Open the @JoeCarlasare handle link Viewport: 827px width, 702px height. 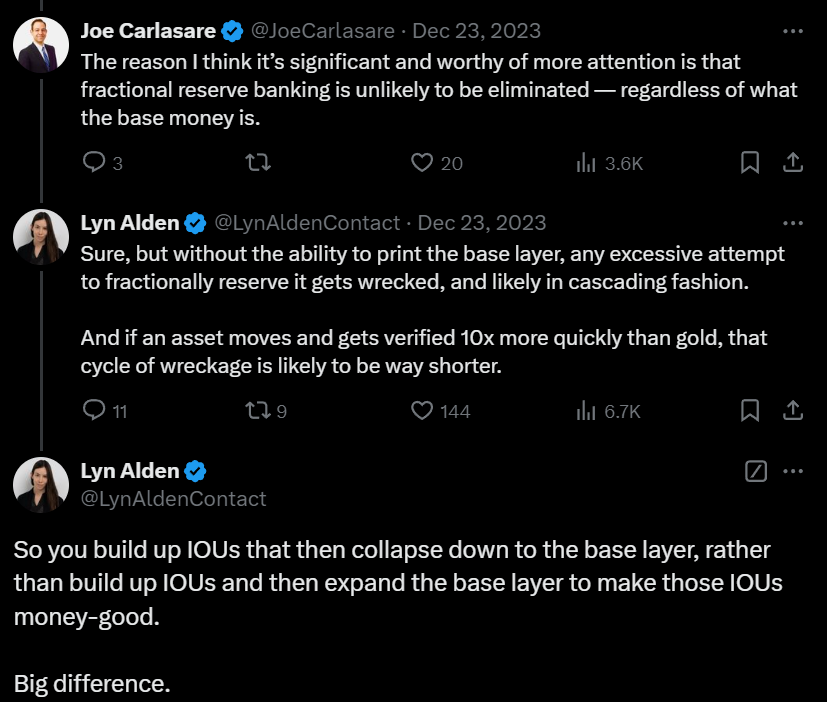322,31
